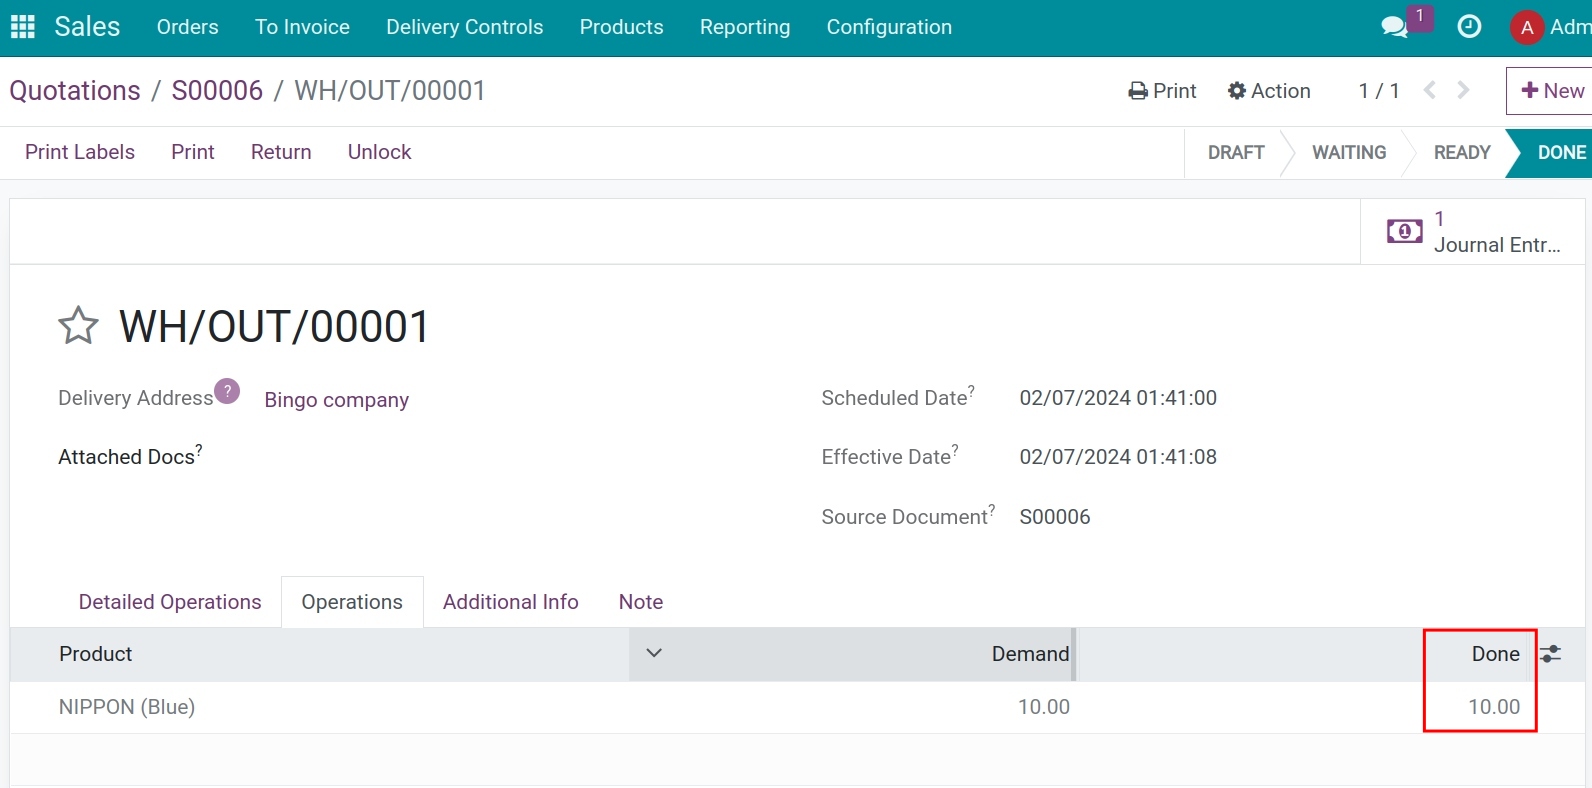The width and height of the screenshot is (1592, 788).
Task: Open the S00006 breadcrumb link
Action: click(x=217, y=91)
